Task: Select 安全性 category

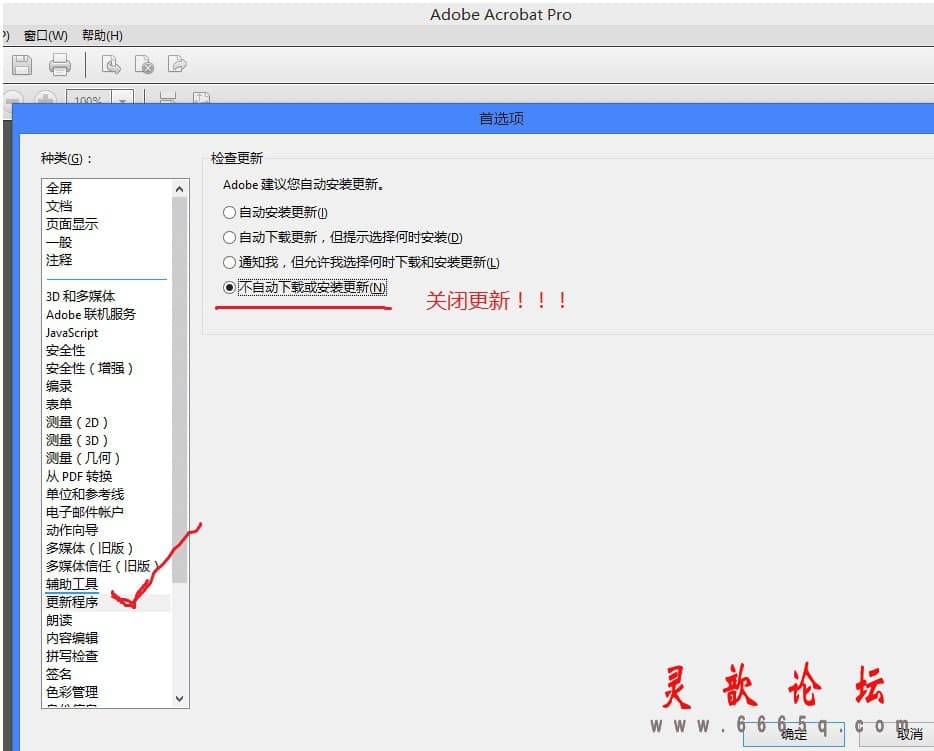Action: [x=66, y=350]
